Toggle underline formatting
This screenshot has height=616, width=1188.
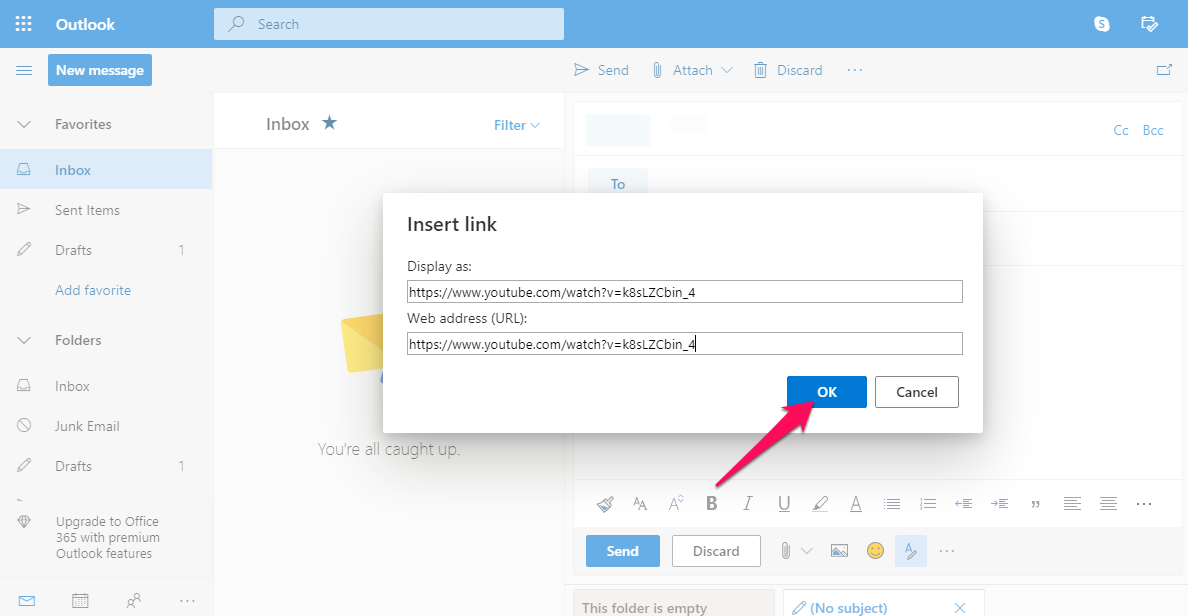click(x=783, y=504)
